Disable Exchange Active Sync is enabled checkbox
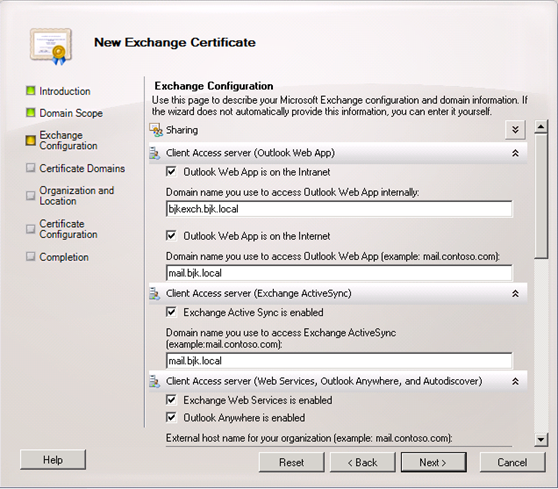Screen dimensions: 558x489 coord(171,312)
